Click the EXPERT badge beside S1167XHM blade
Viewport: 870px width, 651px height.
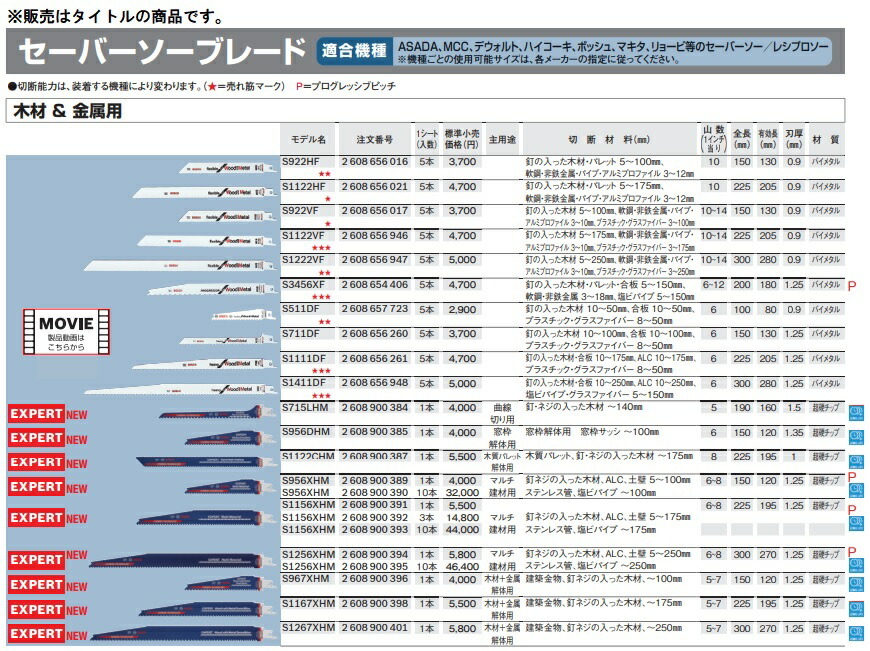36,609
